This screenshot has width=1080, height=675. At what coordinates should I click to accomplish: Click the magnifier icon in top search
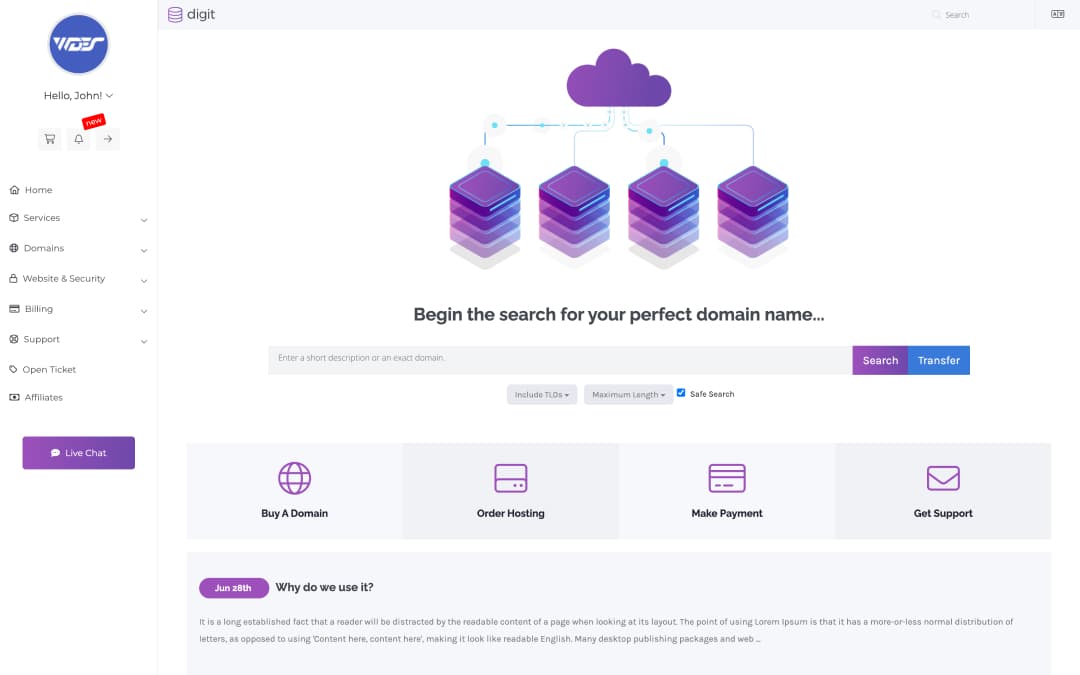coord(936,14)
